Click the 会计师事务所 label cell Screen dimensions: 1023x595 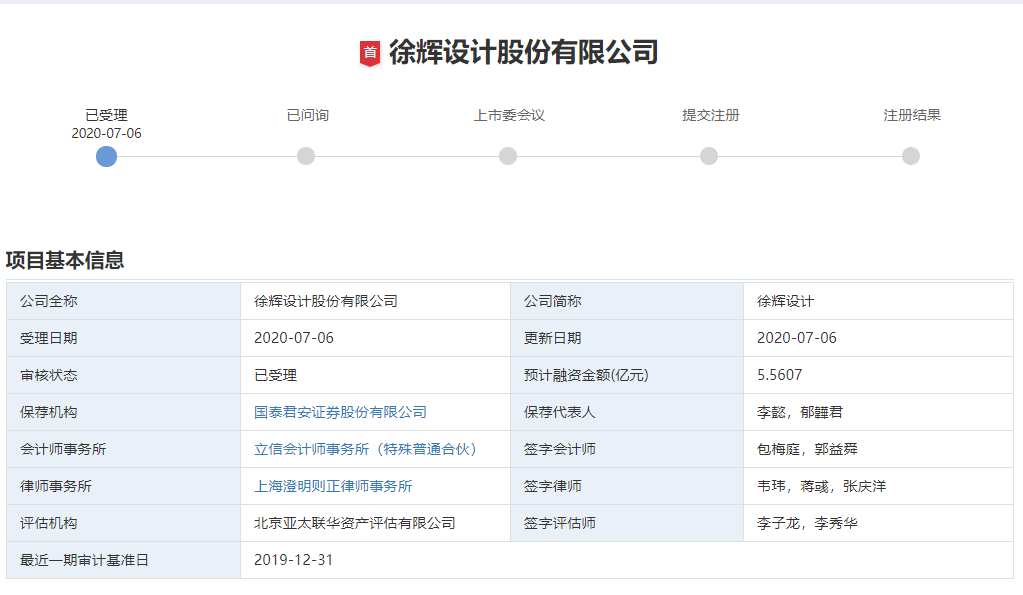123,450
